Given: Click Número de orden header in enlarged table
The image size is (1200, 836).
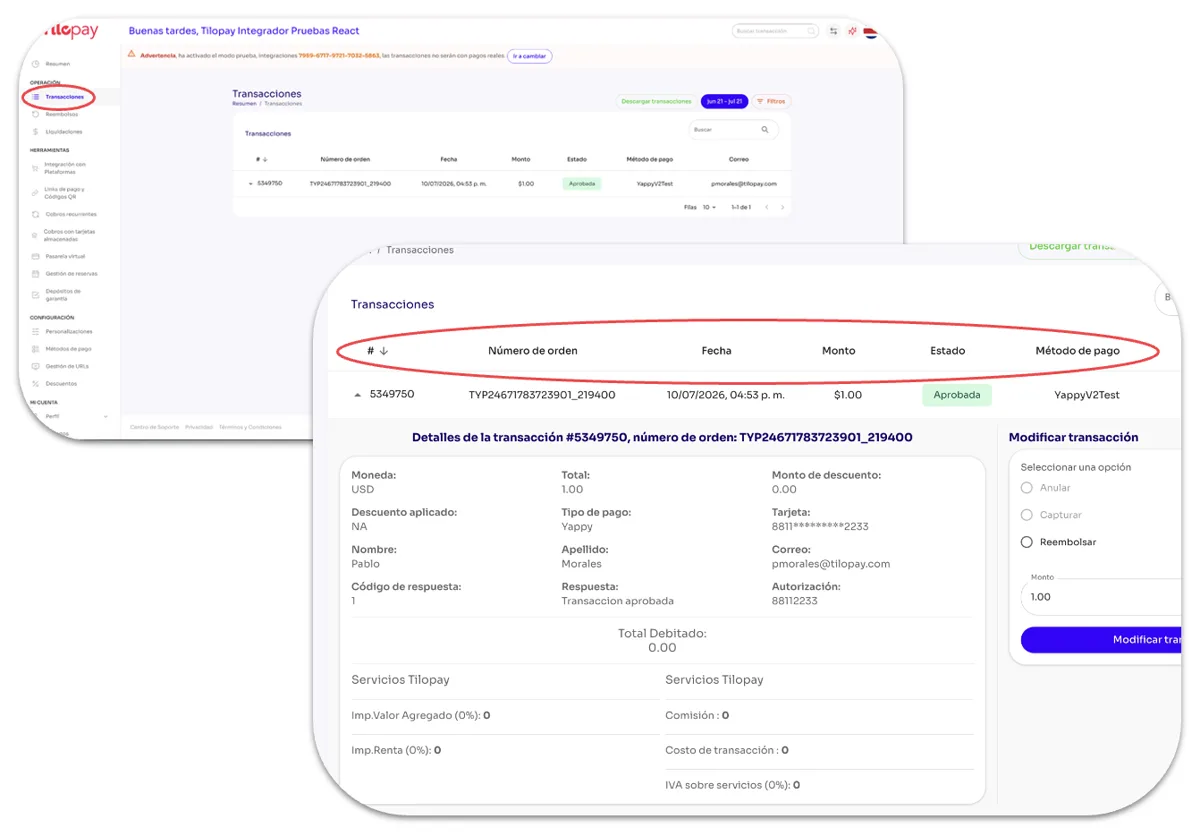Looking at the screenshot, I should 532,351.
